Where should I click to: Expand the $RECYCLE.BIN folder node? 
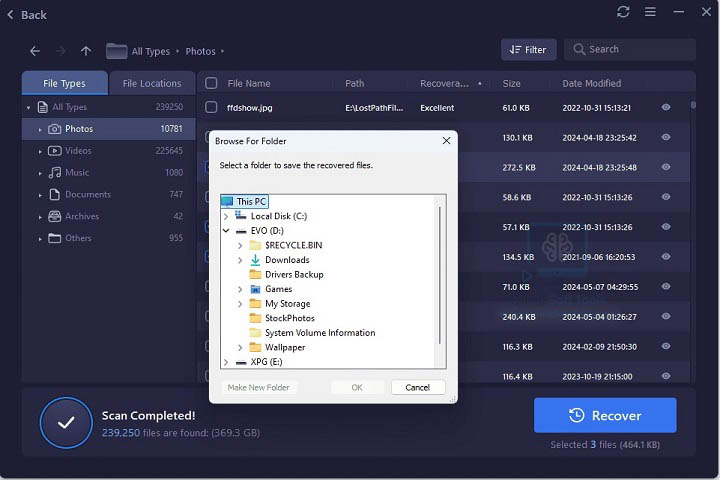point(240,246)
